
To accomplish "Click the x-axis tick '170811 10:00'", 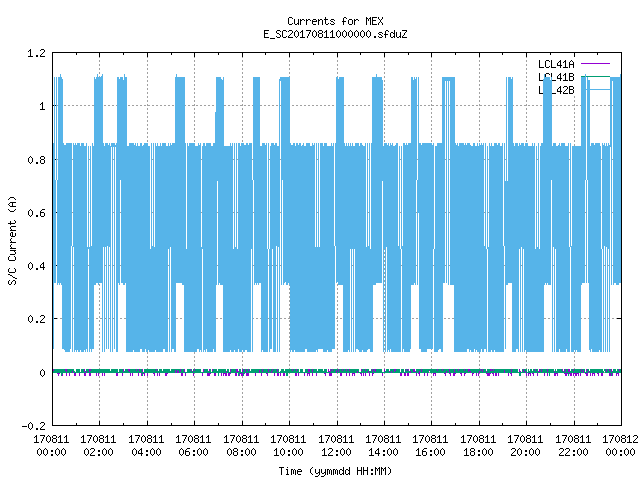I will 288,446.
